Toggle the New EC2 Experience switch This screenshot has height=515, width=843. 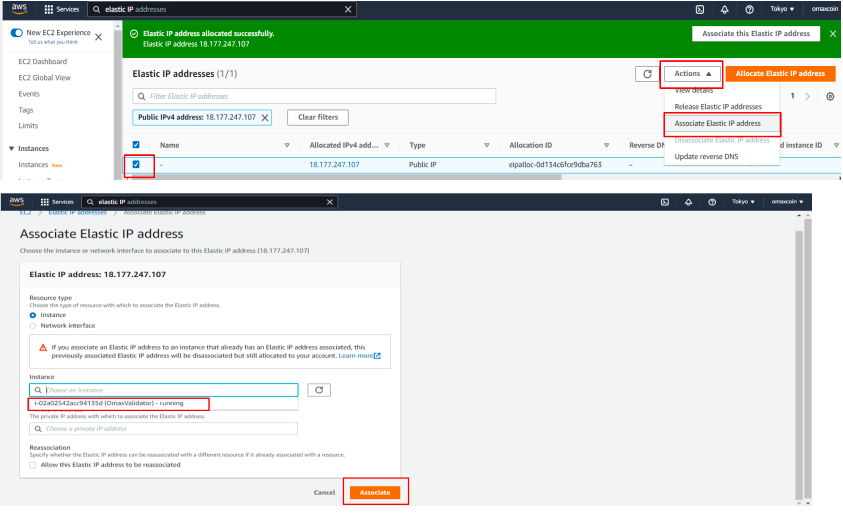pos(15,34)
